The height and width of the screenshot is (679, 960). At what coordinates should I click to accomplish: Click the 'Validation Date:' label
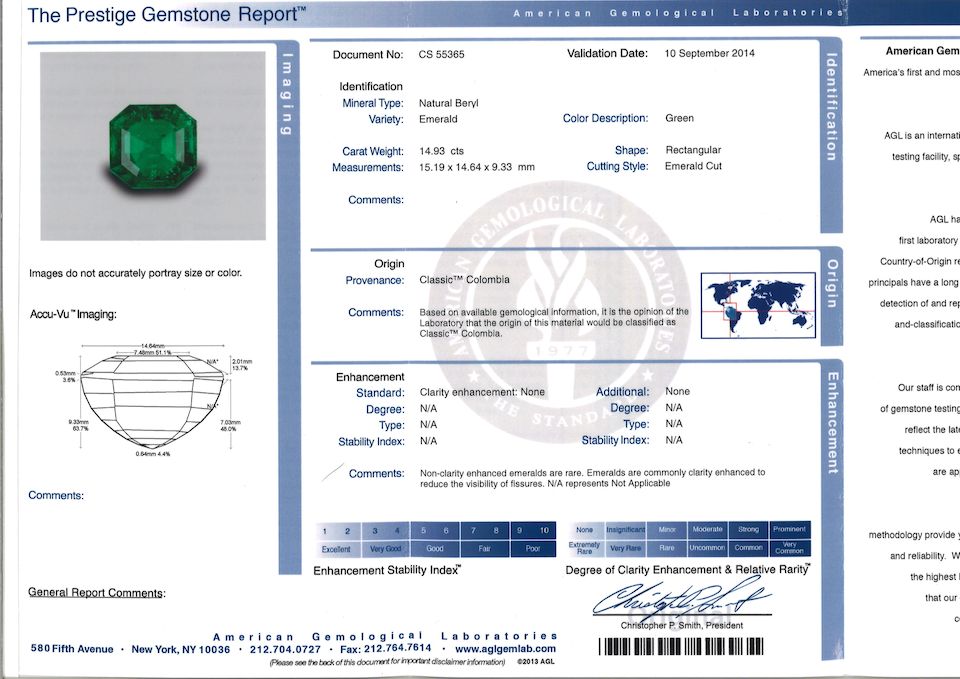607,53
